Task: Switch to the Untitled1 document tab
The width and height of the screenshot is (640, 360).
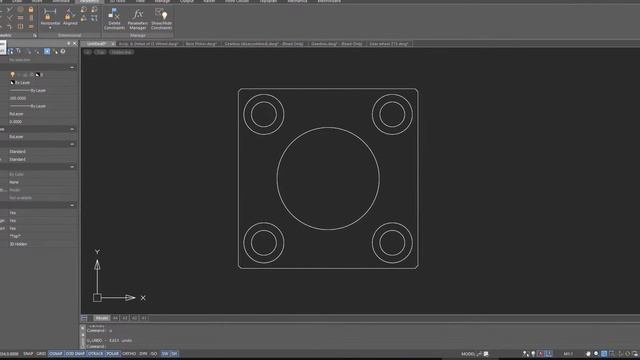Action: (96, 44)
